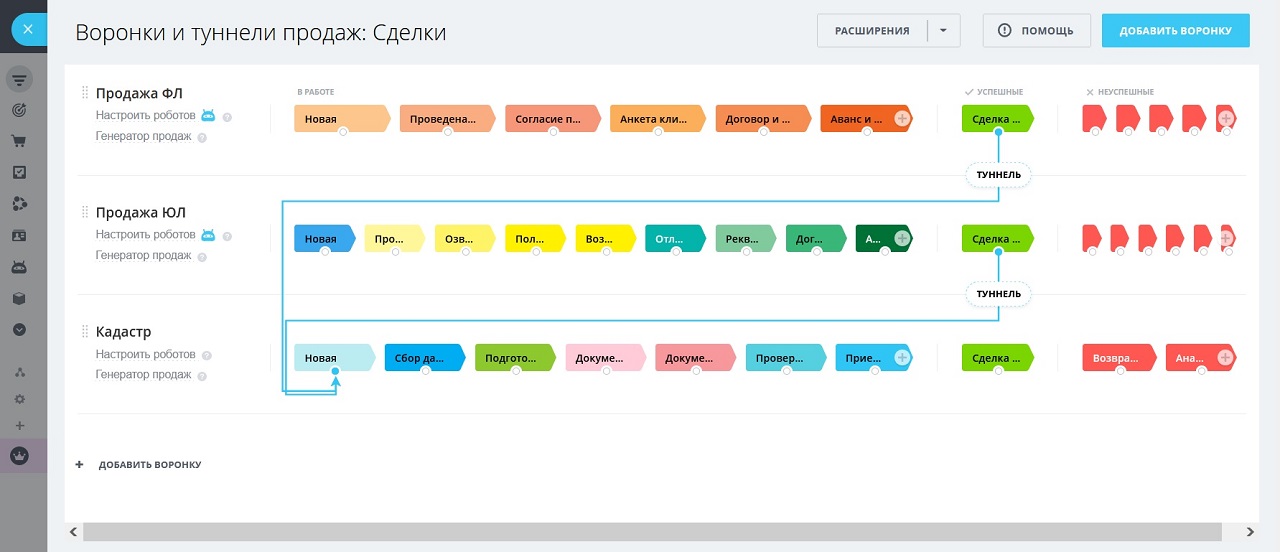Select the orange Новая stage in Продажа ФЛ
The width and height of the screenshot is (1280, 552).
click(342, 119)
